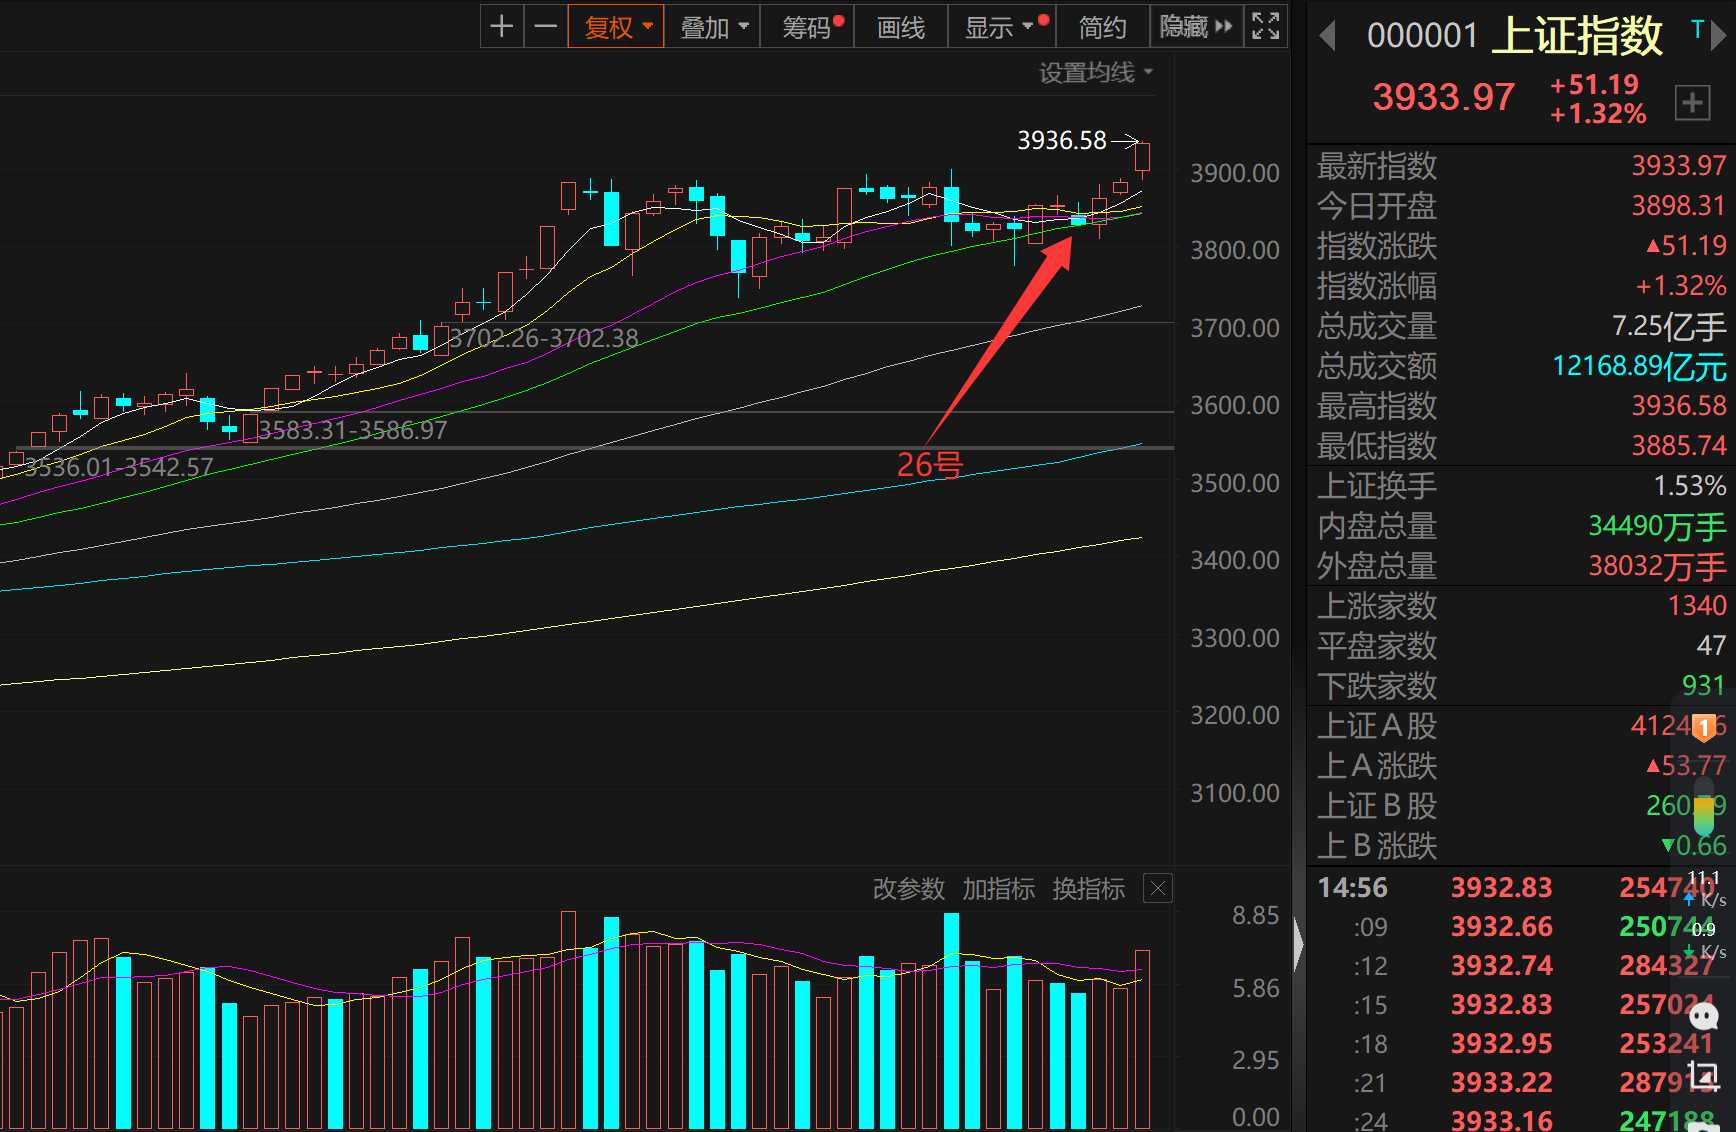Toggle 隐藏 to hide side panel

pyautogui.click(x=1196, y=27)
